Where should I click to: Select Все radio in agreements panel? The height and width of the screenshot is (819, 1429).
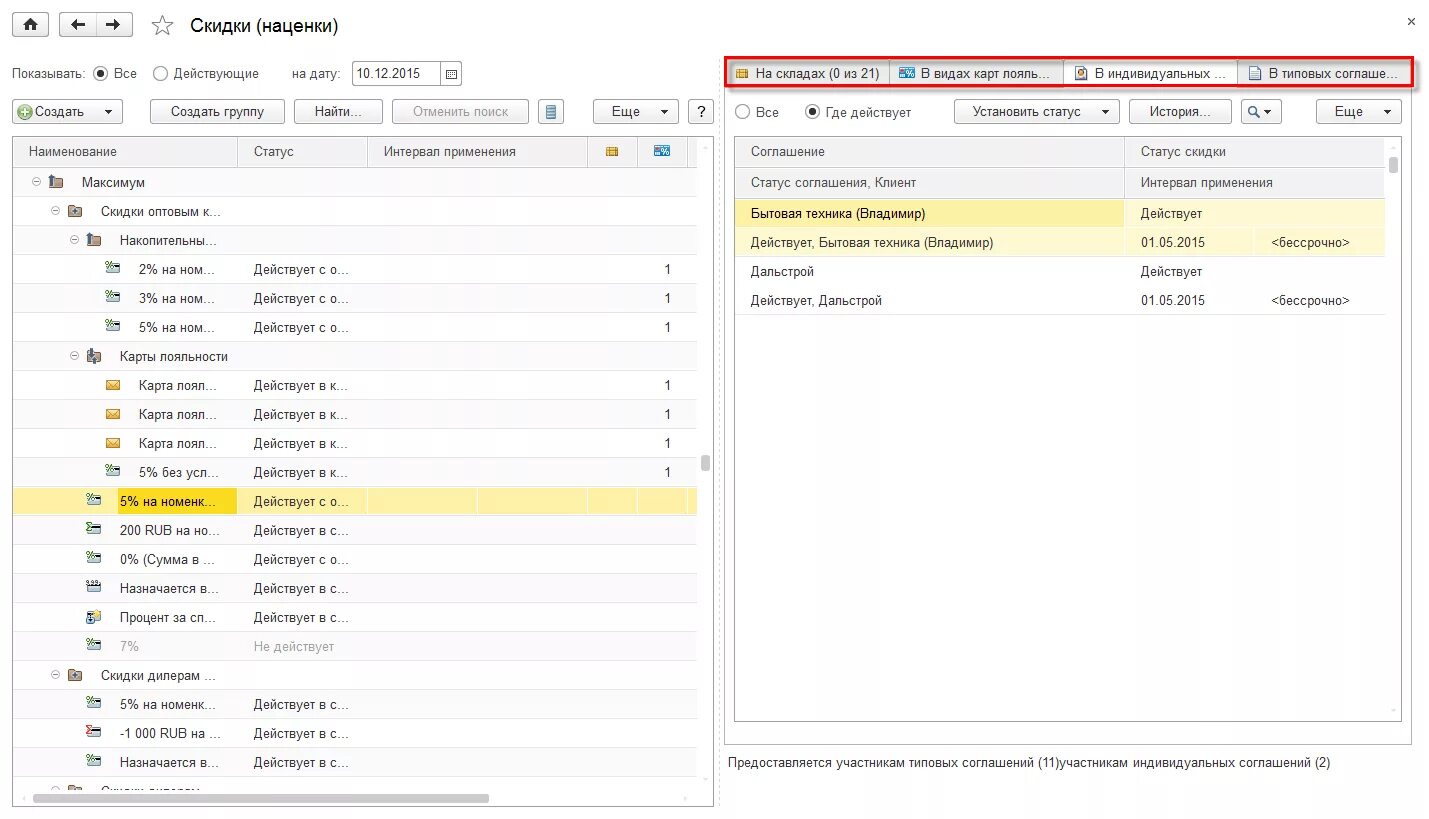point(742,112)
